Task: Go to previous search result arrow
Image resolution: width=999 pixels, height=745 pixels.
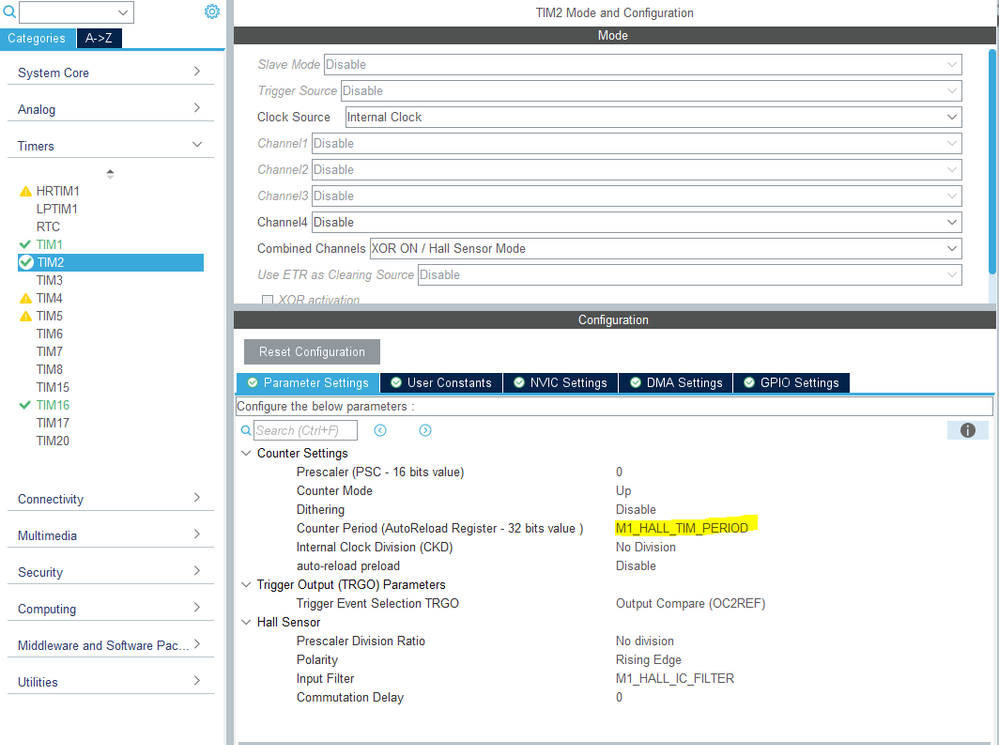Action: 380,431
